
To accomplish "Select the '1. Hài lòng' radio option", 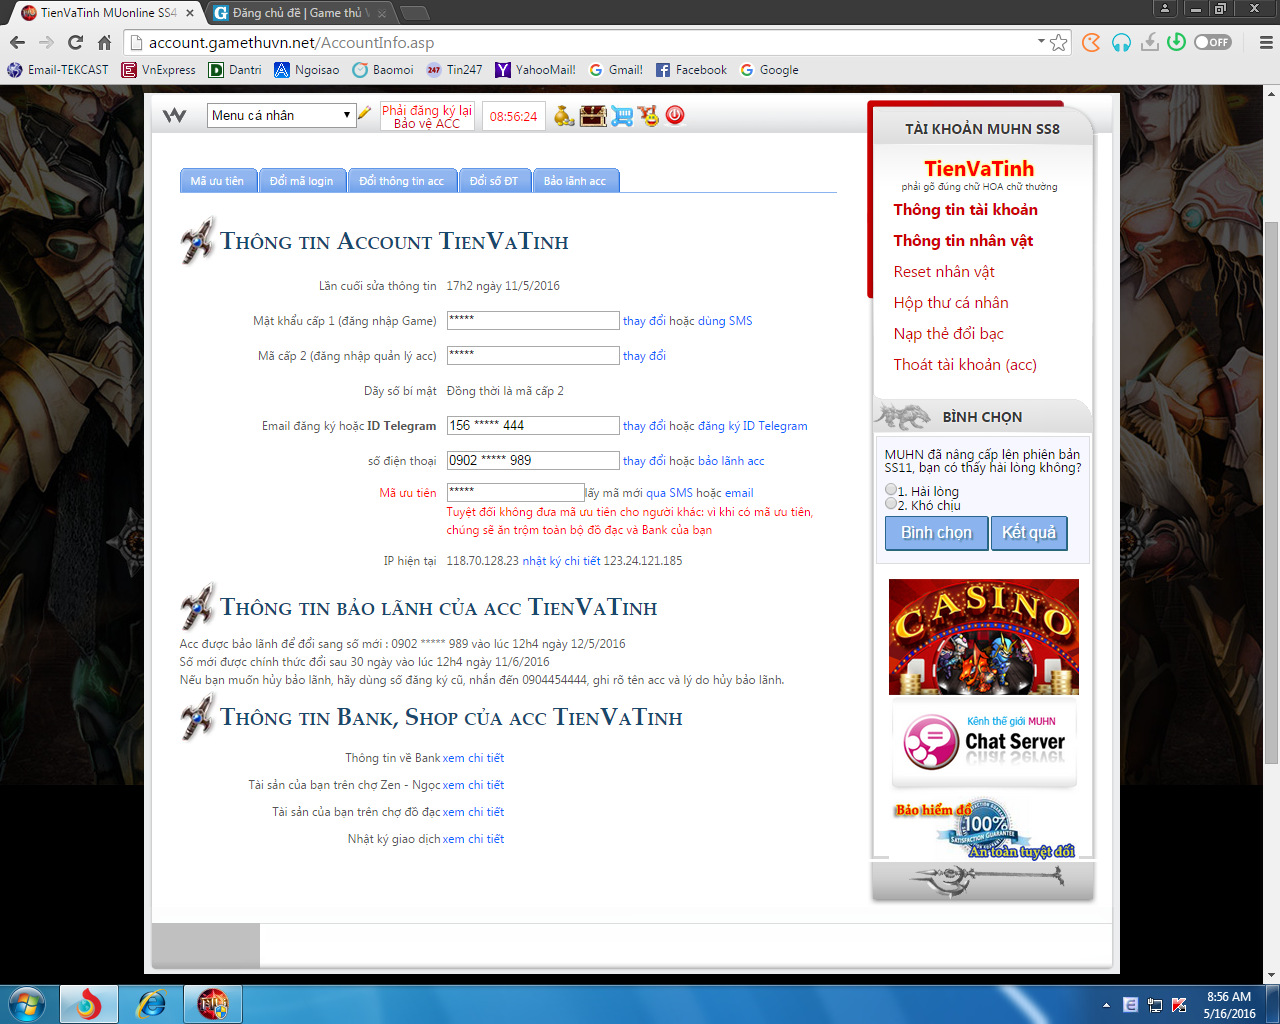I will (x=891, y=490).
